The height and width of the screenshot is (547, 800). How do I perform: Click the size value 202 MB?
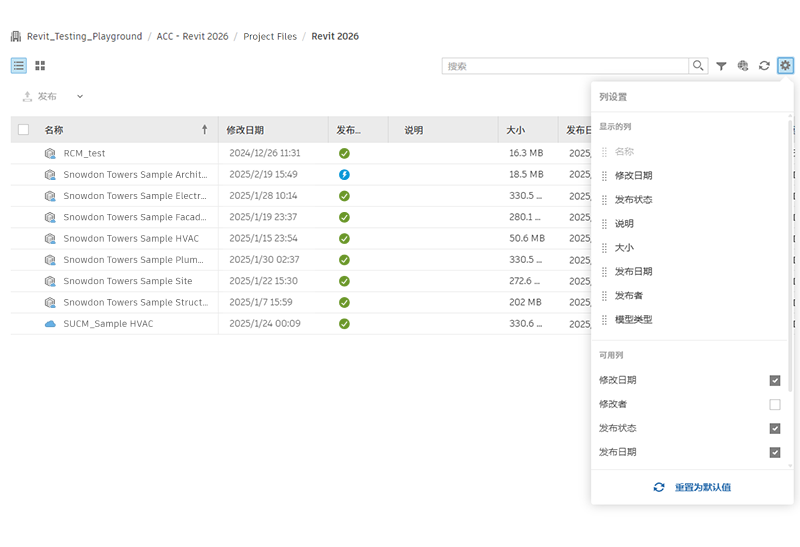click(525, 302)
